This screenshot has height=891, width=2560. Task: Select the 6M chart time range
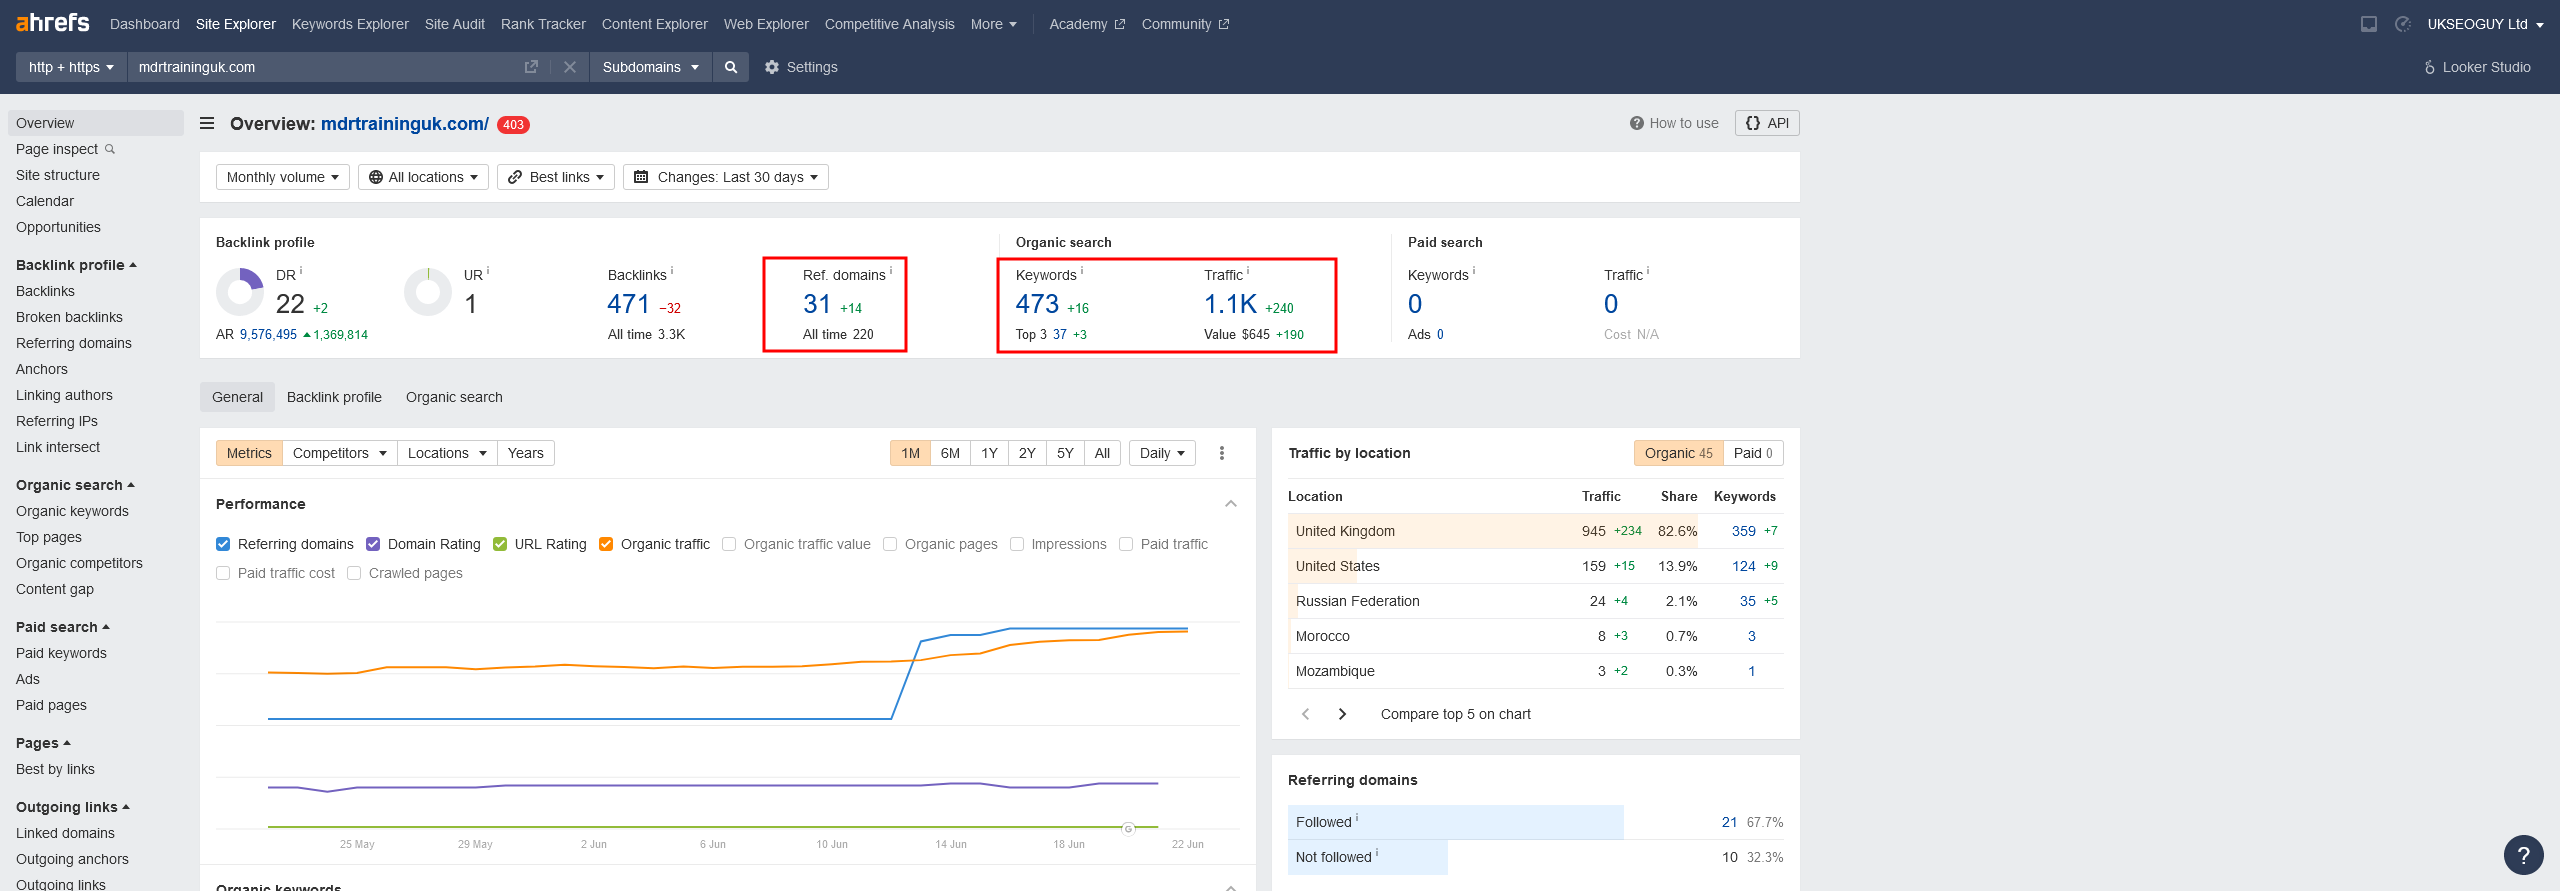pyautogui.click(x=950, y=453)
